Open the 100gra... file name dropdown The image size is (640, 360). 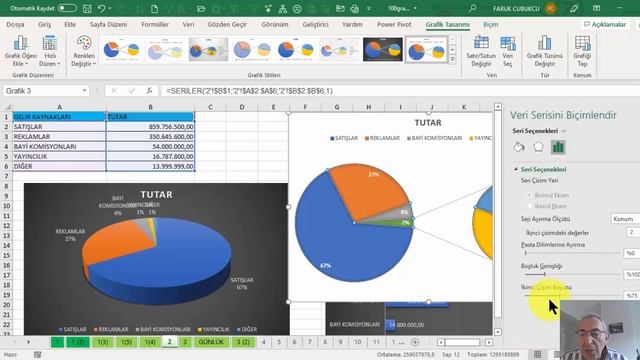tap(416, 8)
